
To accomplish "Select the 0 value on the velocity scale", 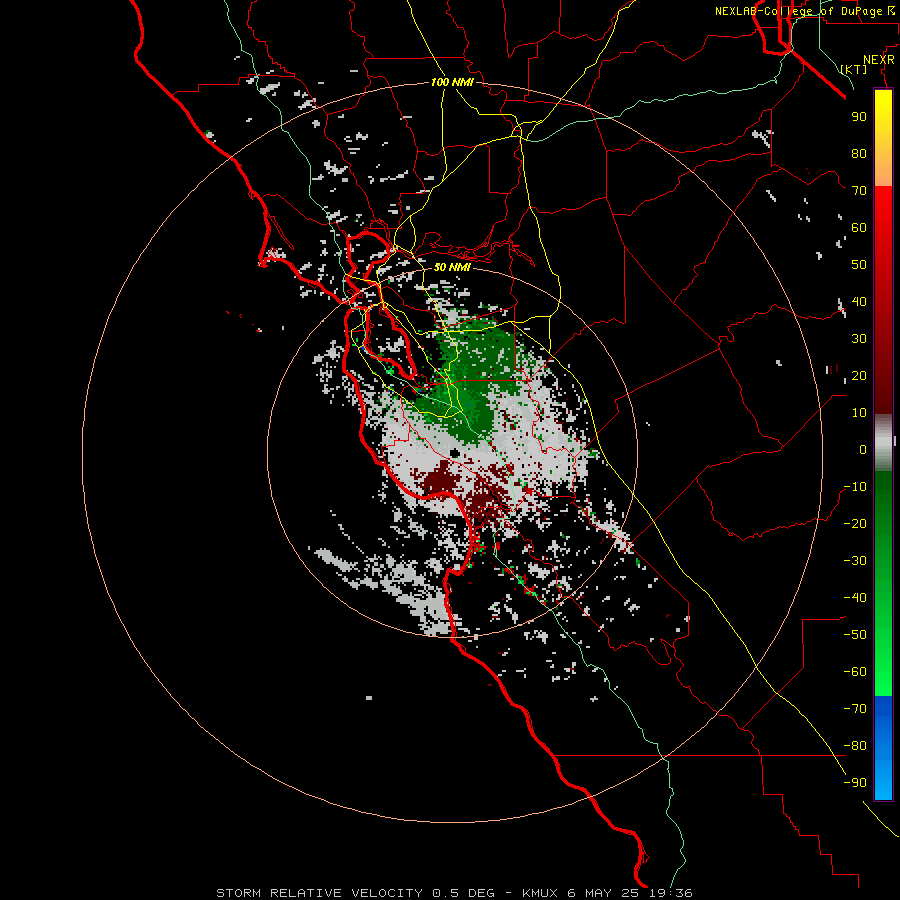I will [863, 449].
